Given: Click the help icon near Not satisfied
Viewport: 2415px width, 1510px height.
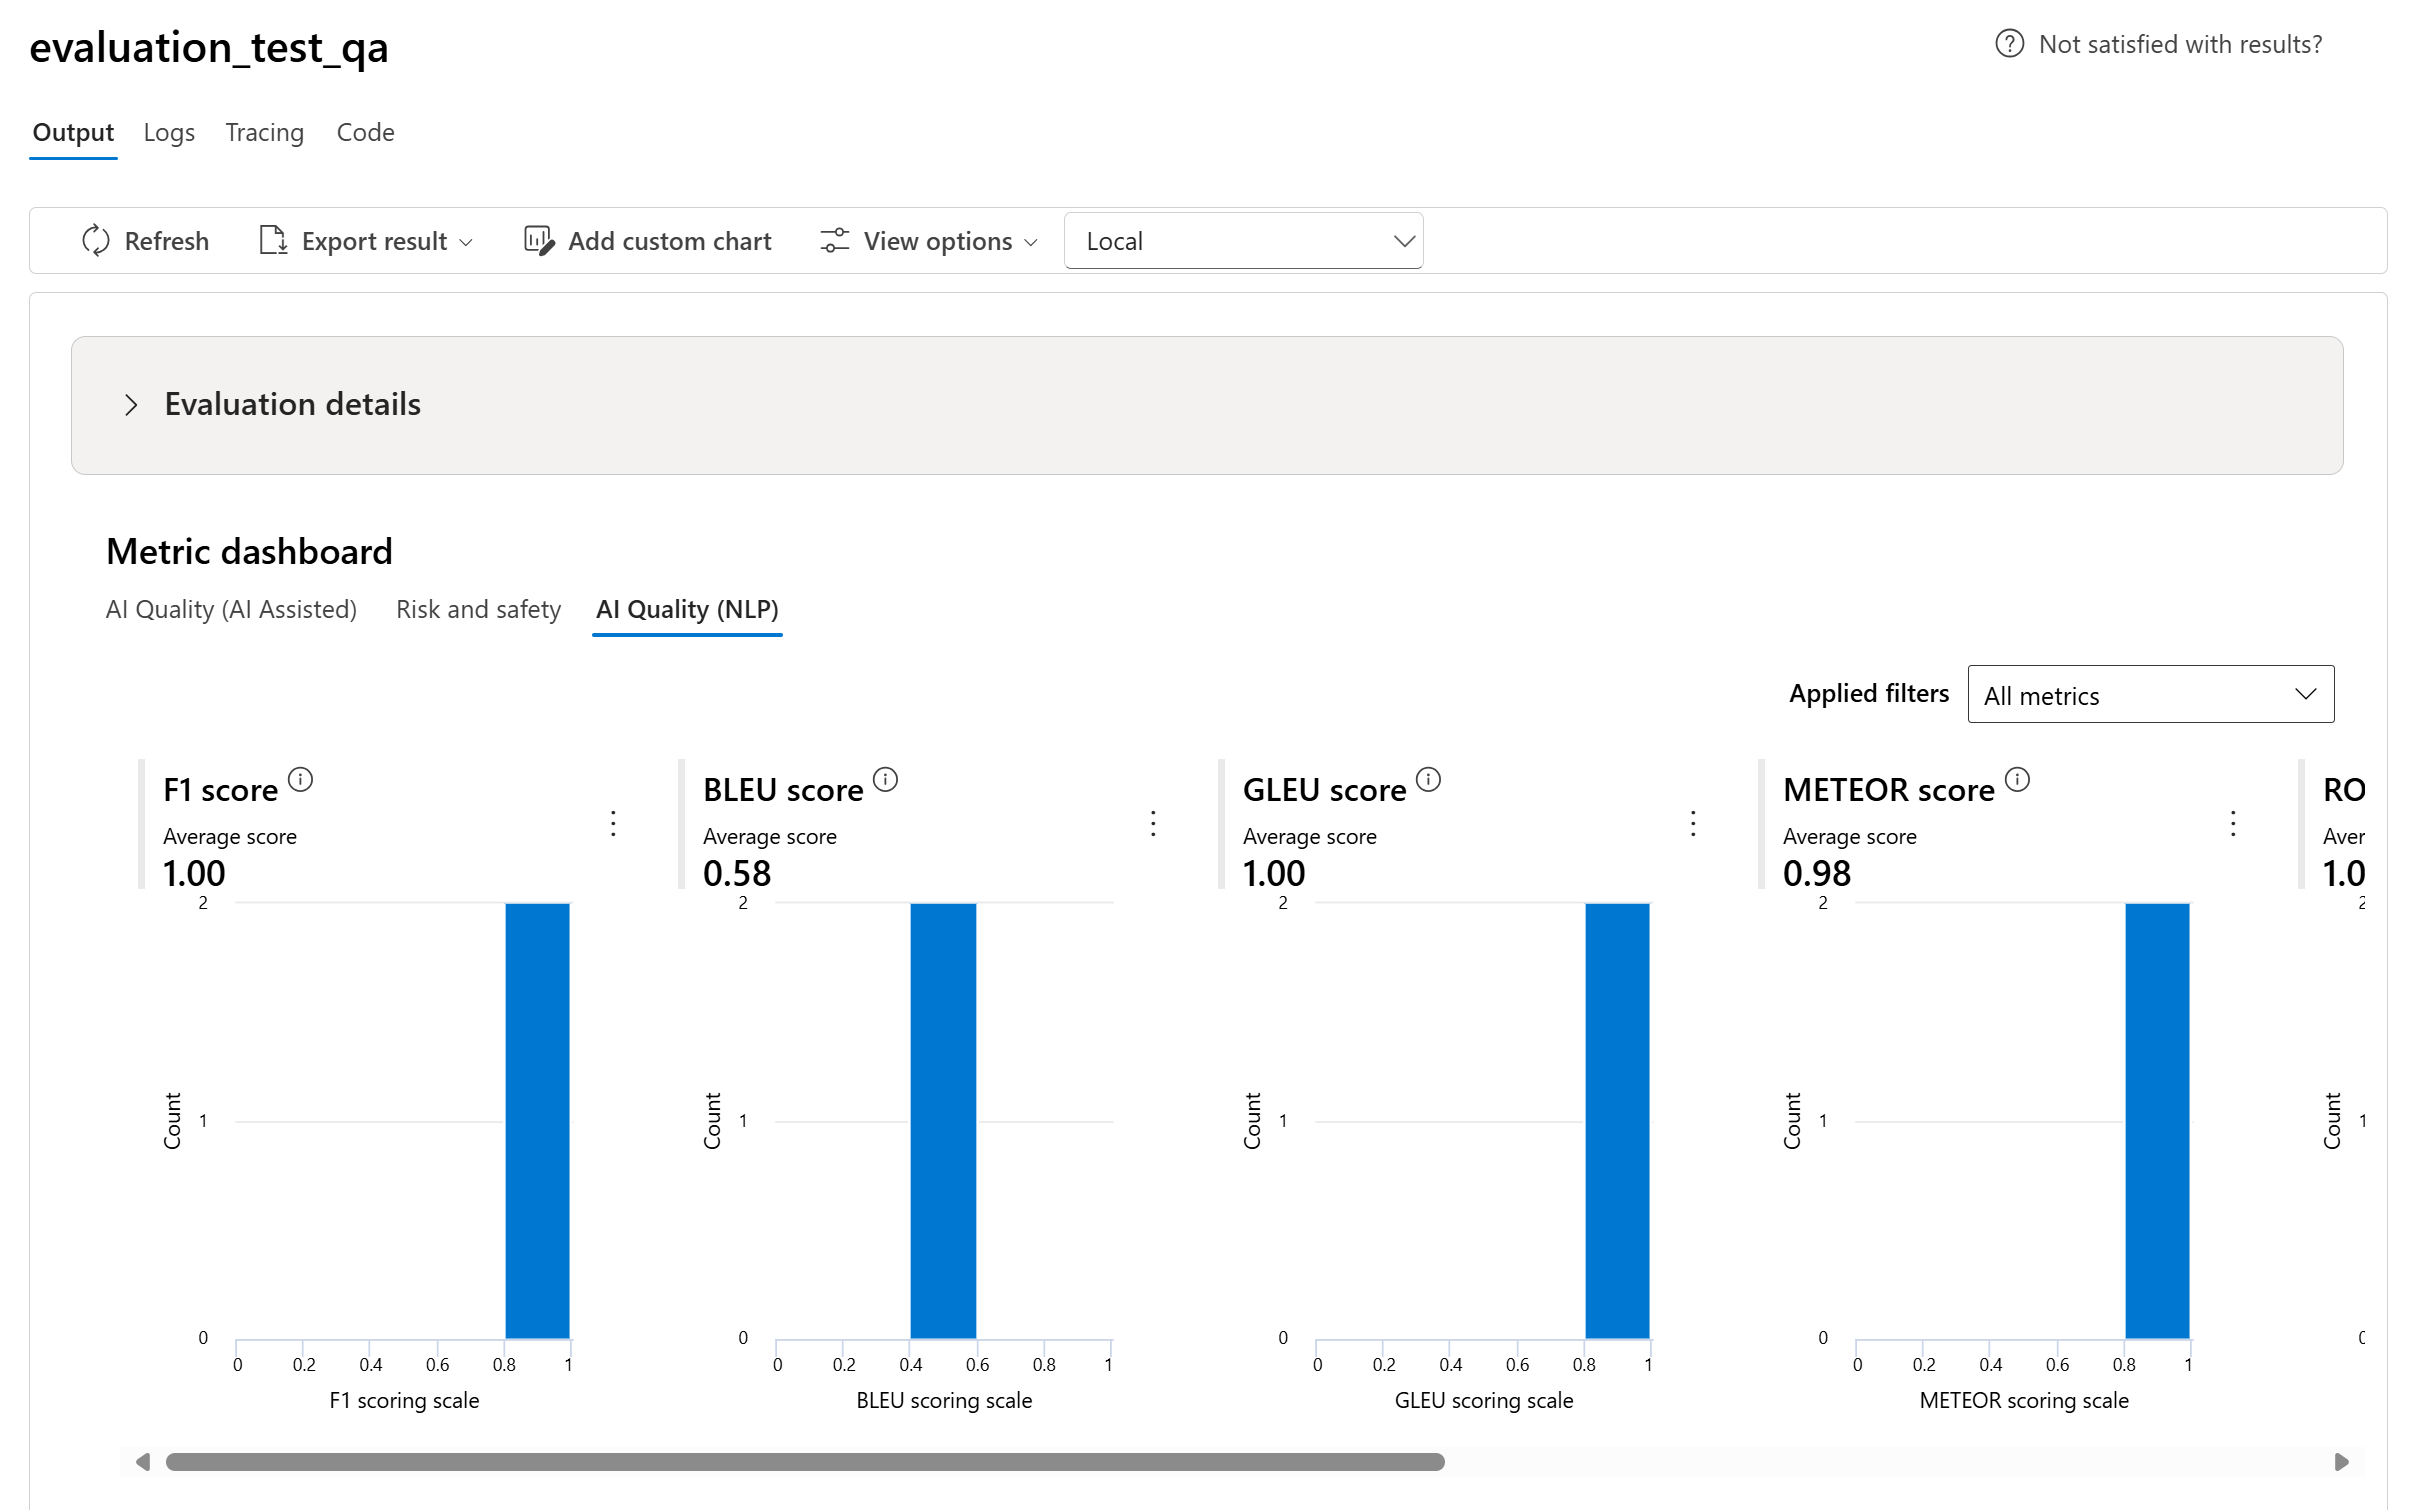Looking at the screenshot, I should [x=2009, y=44].
